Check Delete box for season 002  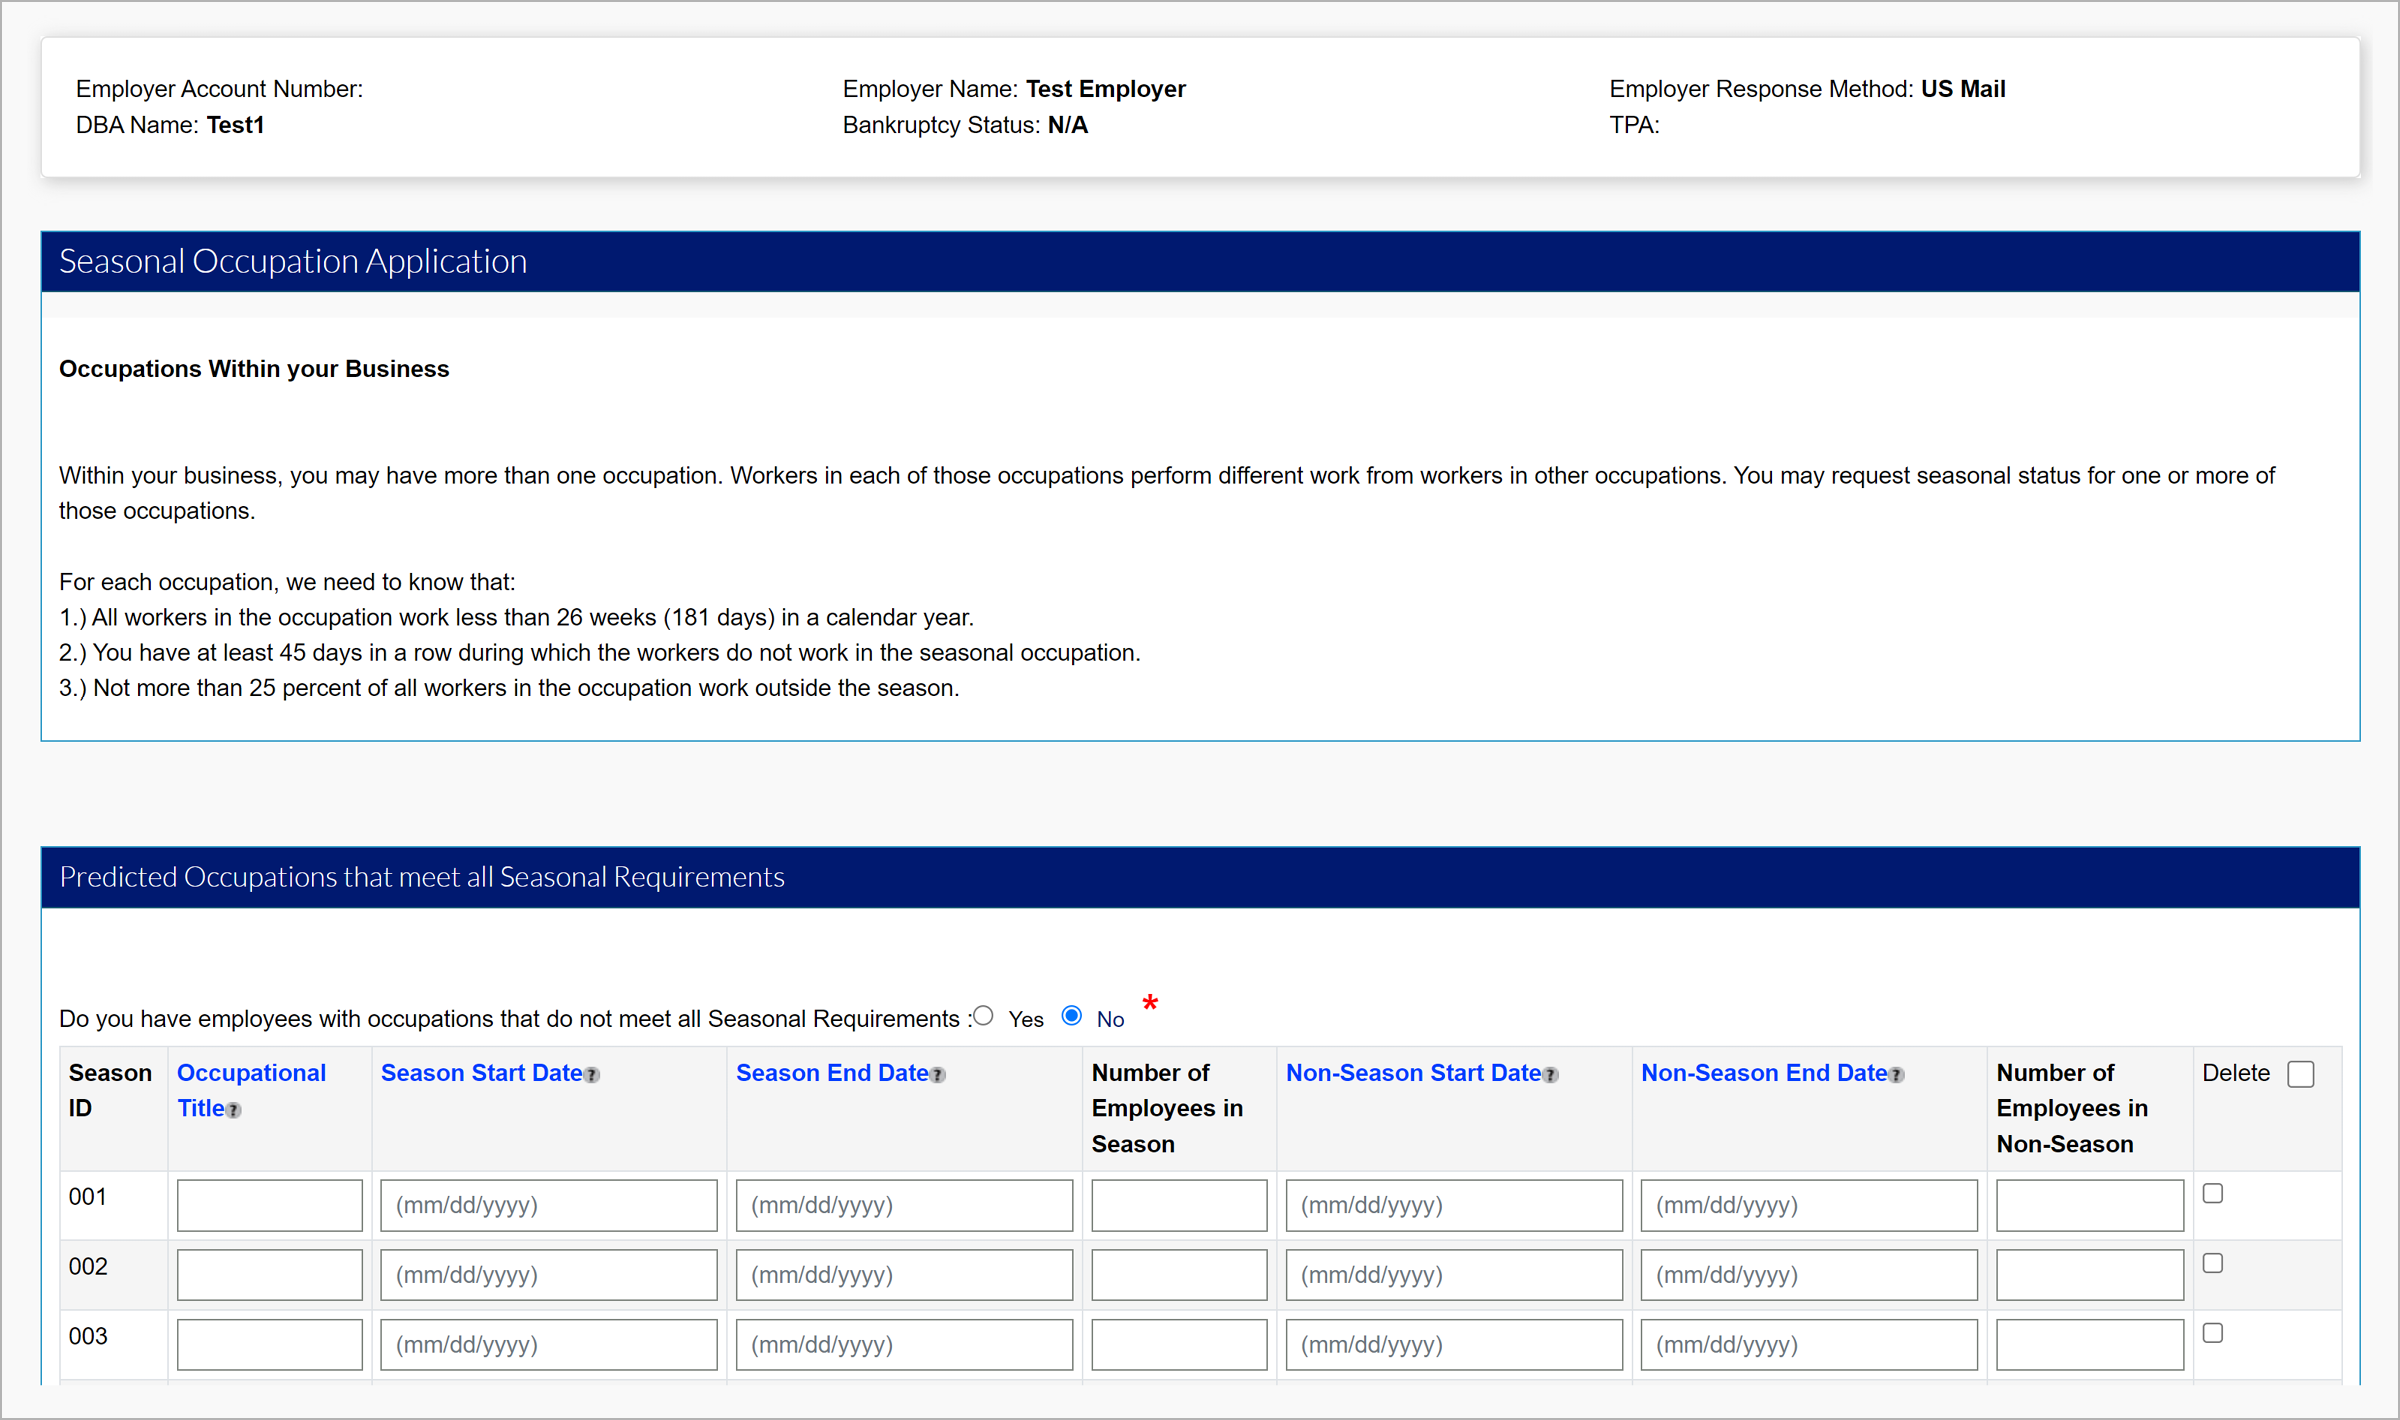[2213, 1264]
